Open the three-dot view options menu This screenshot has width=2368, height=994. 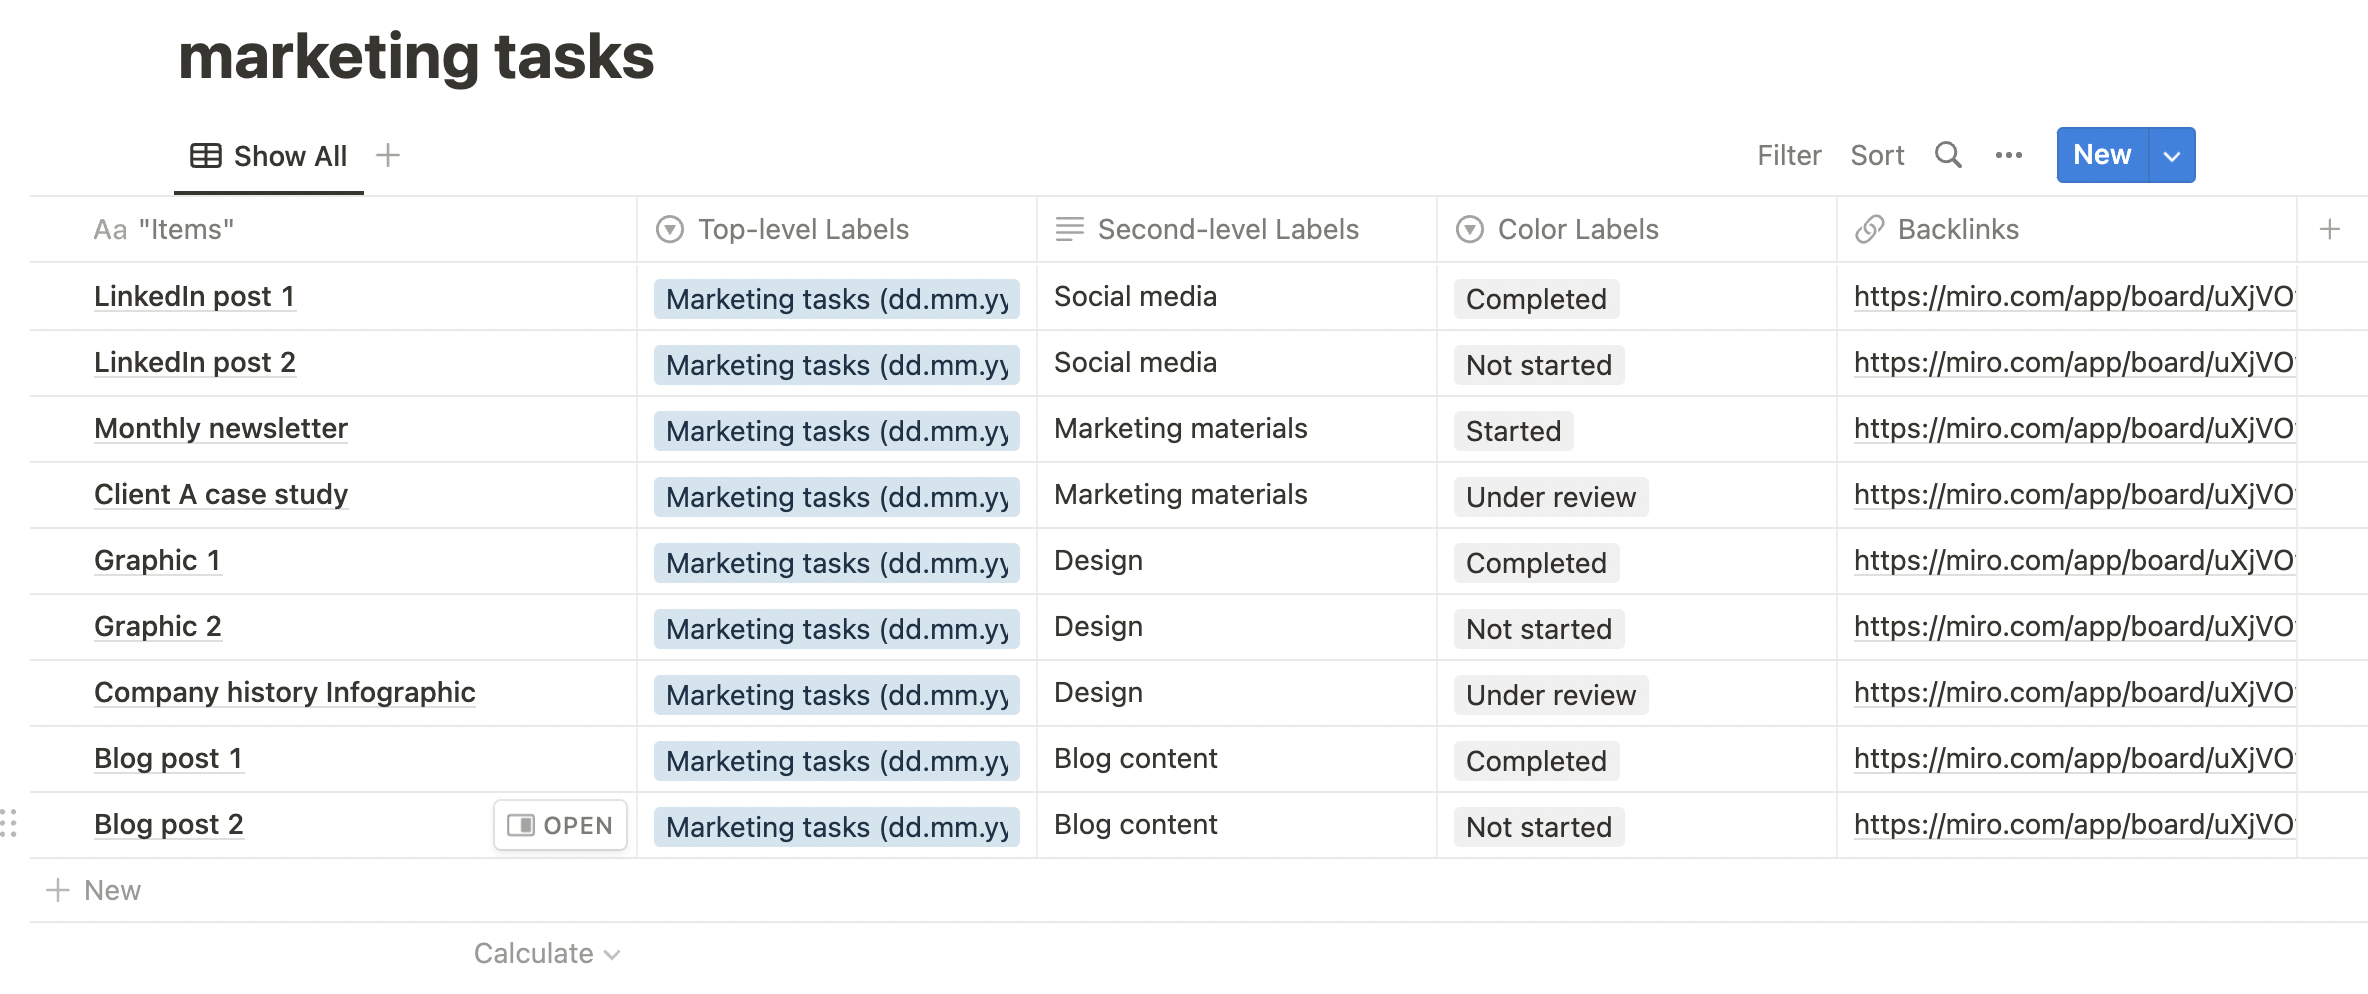[2008, 155]
